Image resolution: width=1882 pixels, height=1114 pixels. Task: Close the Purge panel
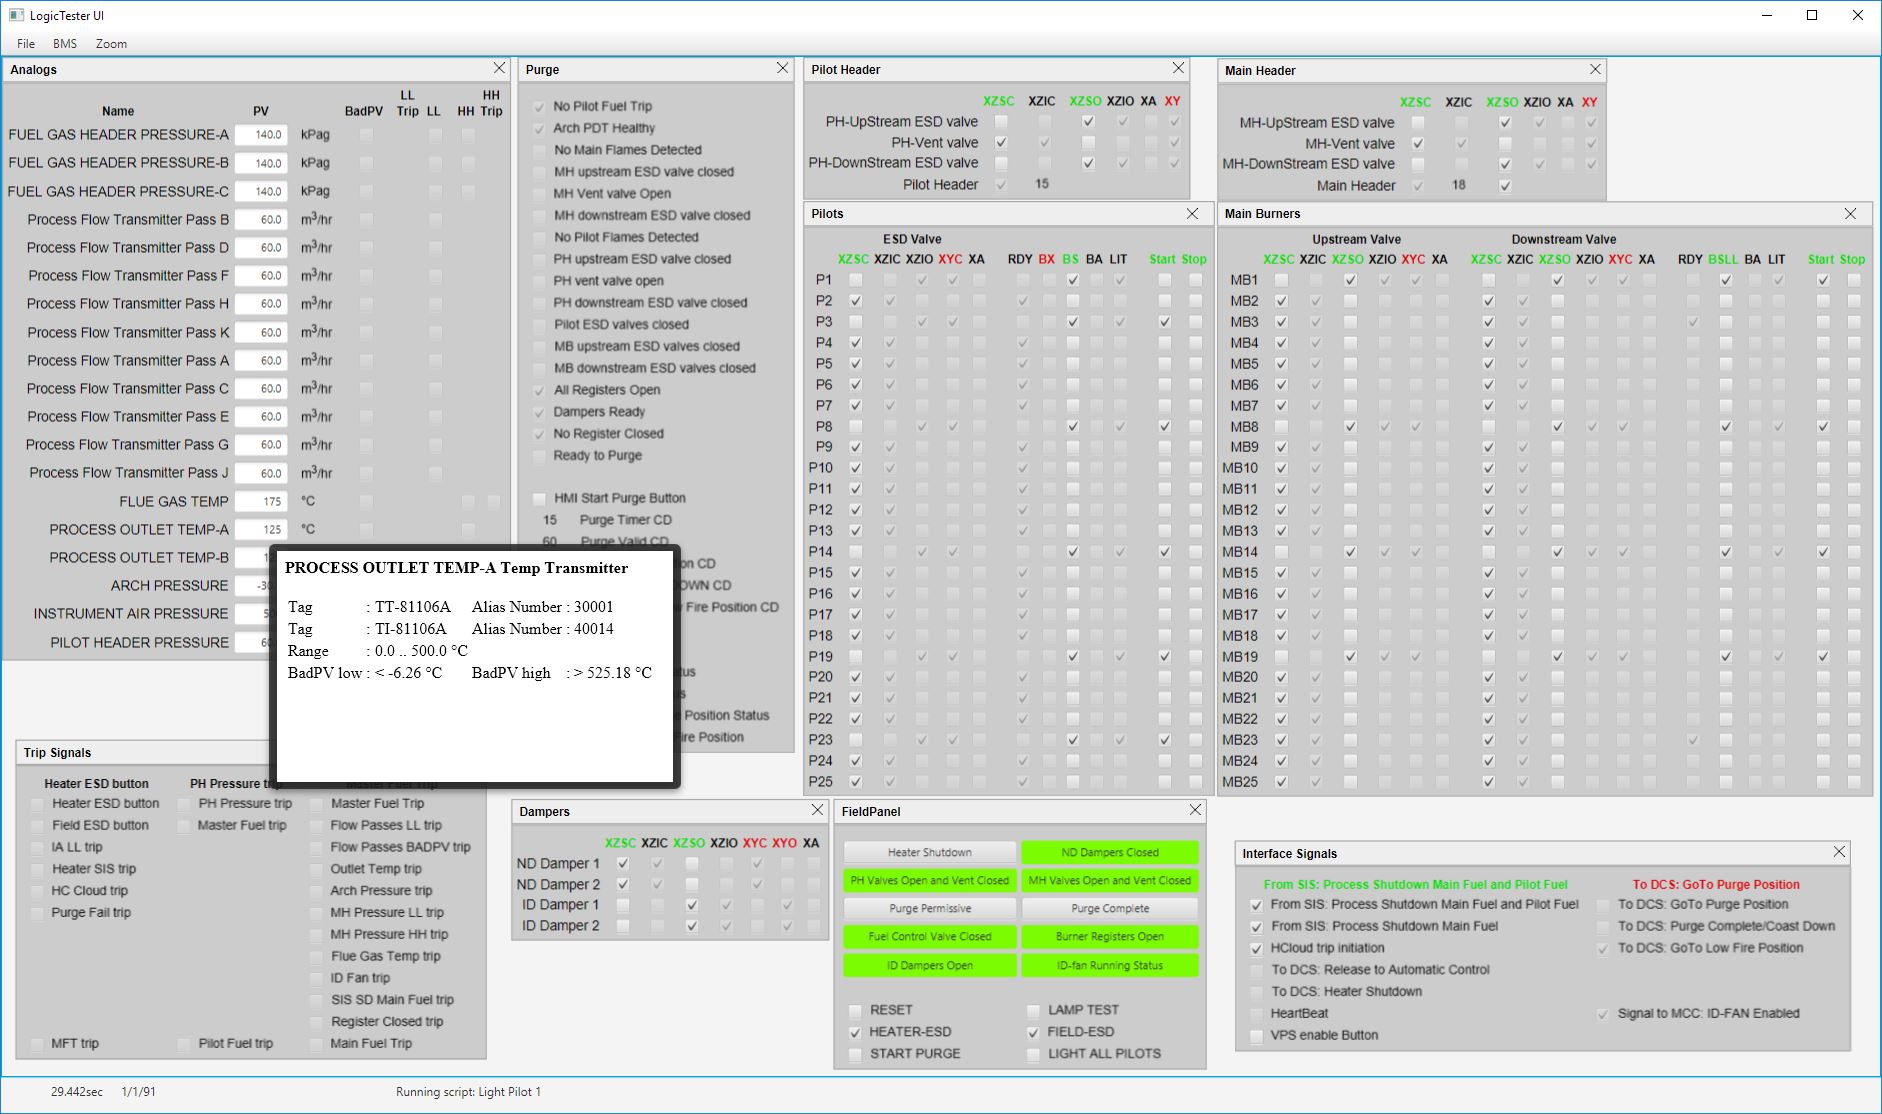pyautogui.click(x=782, y=68)
